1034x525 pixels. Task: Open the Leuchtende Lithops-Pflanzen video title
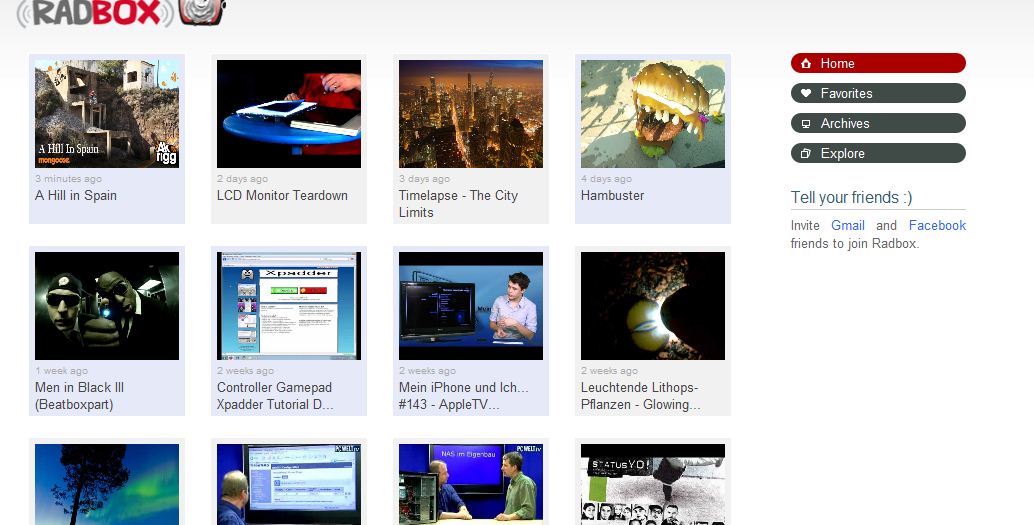coord(640,396)
